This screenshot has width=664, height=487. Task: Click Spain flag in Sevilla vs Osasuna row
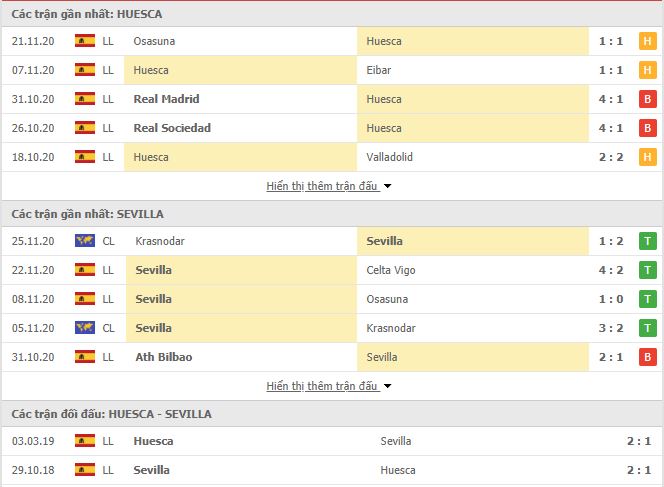85,299
